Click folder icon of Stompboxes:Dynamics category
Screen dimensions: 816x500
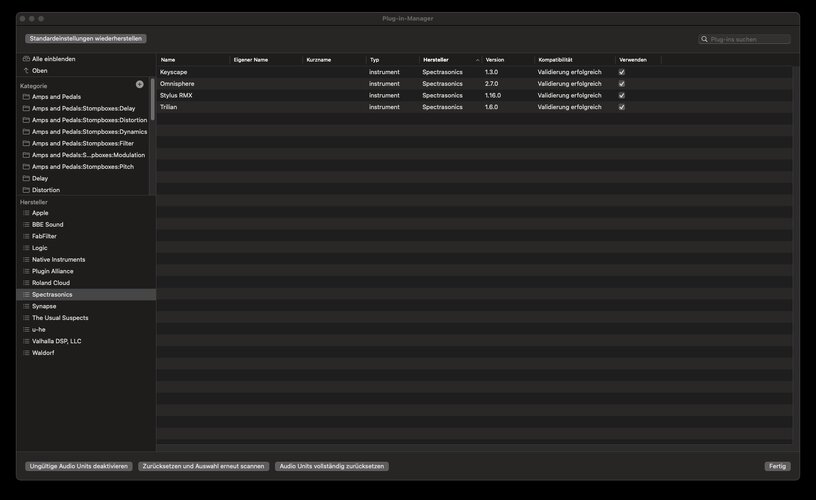[26, 132]
